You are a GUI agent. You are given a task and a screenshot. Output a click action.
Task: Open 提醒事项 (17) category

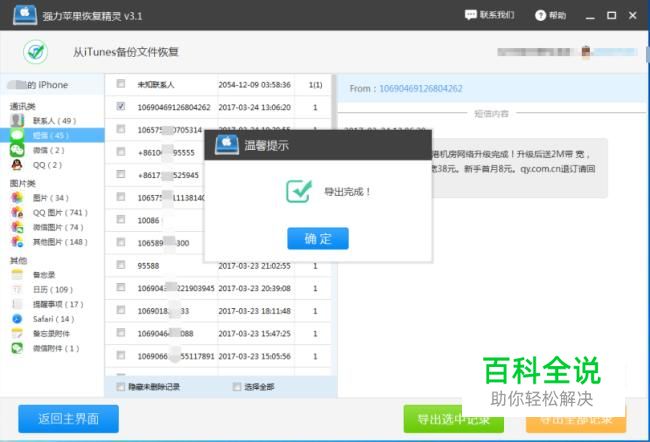pyautogui.click(x=58, y=304)
